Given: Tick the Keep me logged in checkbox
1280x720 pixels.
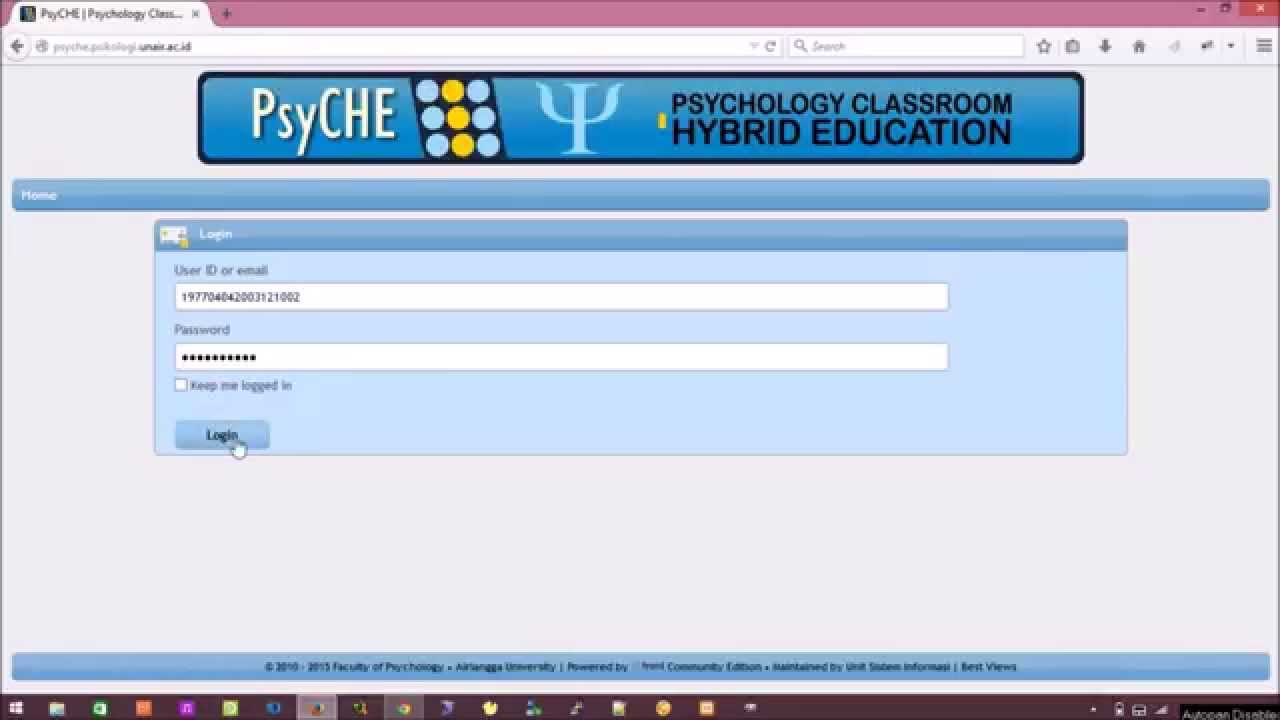Looking at the screenshot, I should [x=181, y=385].
